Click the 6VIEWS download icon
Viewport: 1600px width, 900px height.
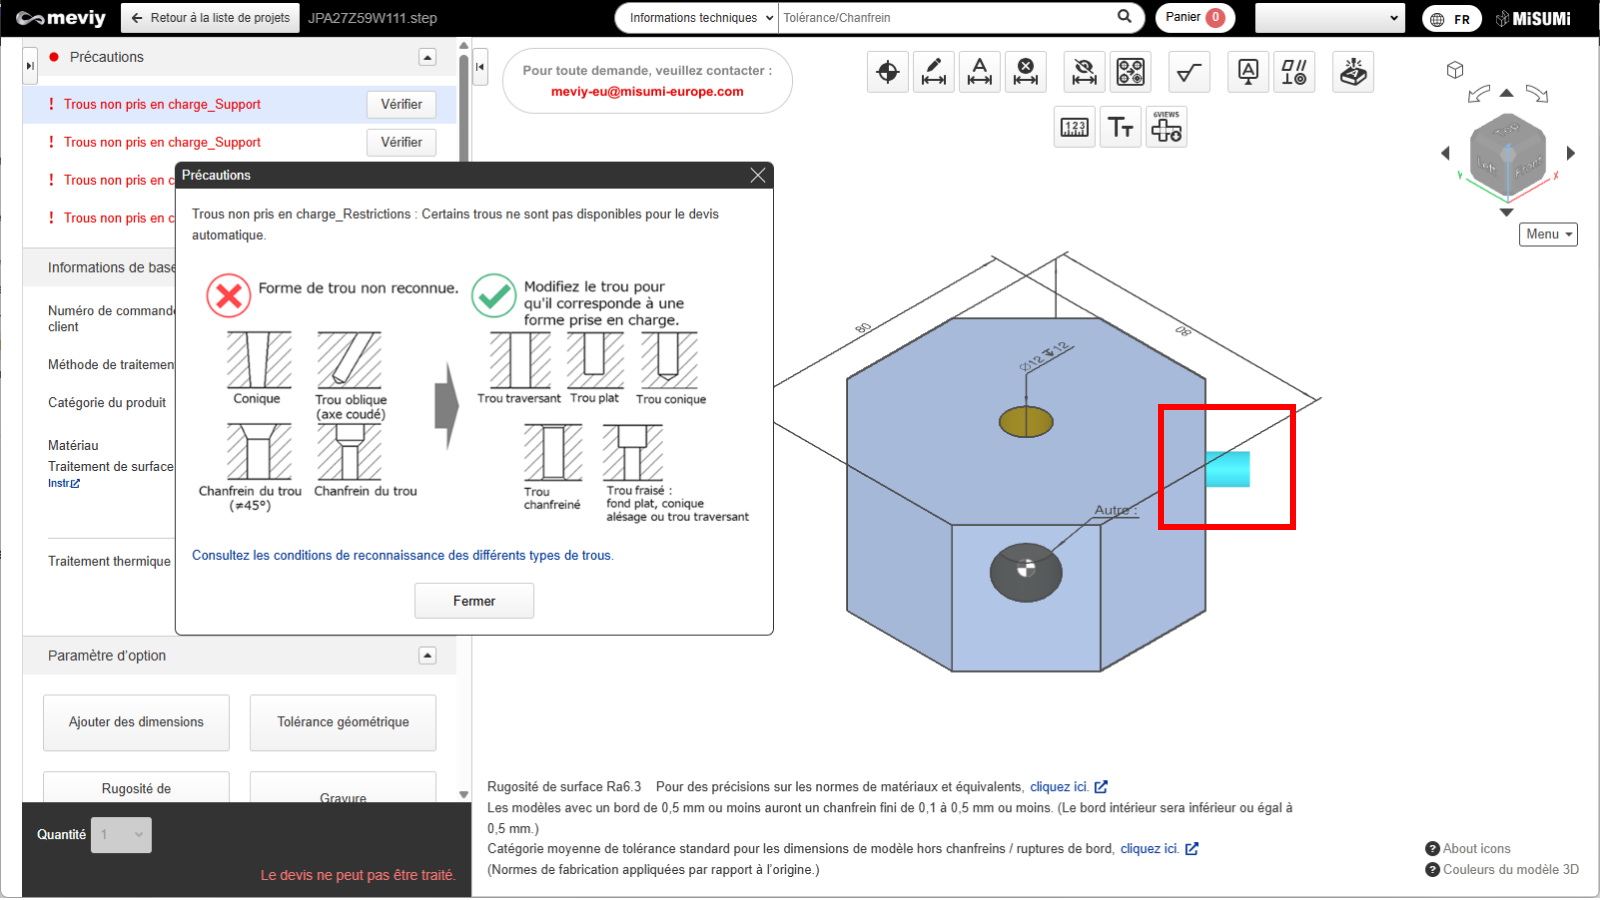1166,128
